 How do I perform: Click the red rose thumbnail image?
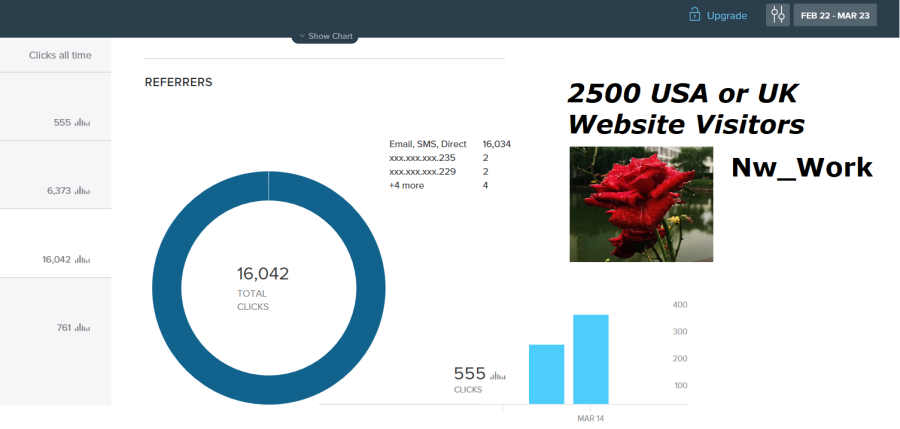(641, 204)
